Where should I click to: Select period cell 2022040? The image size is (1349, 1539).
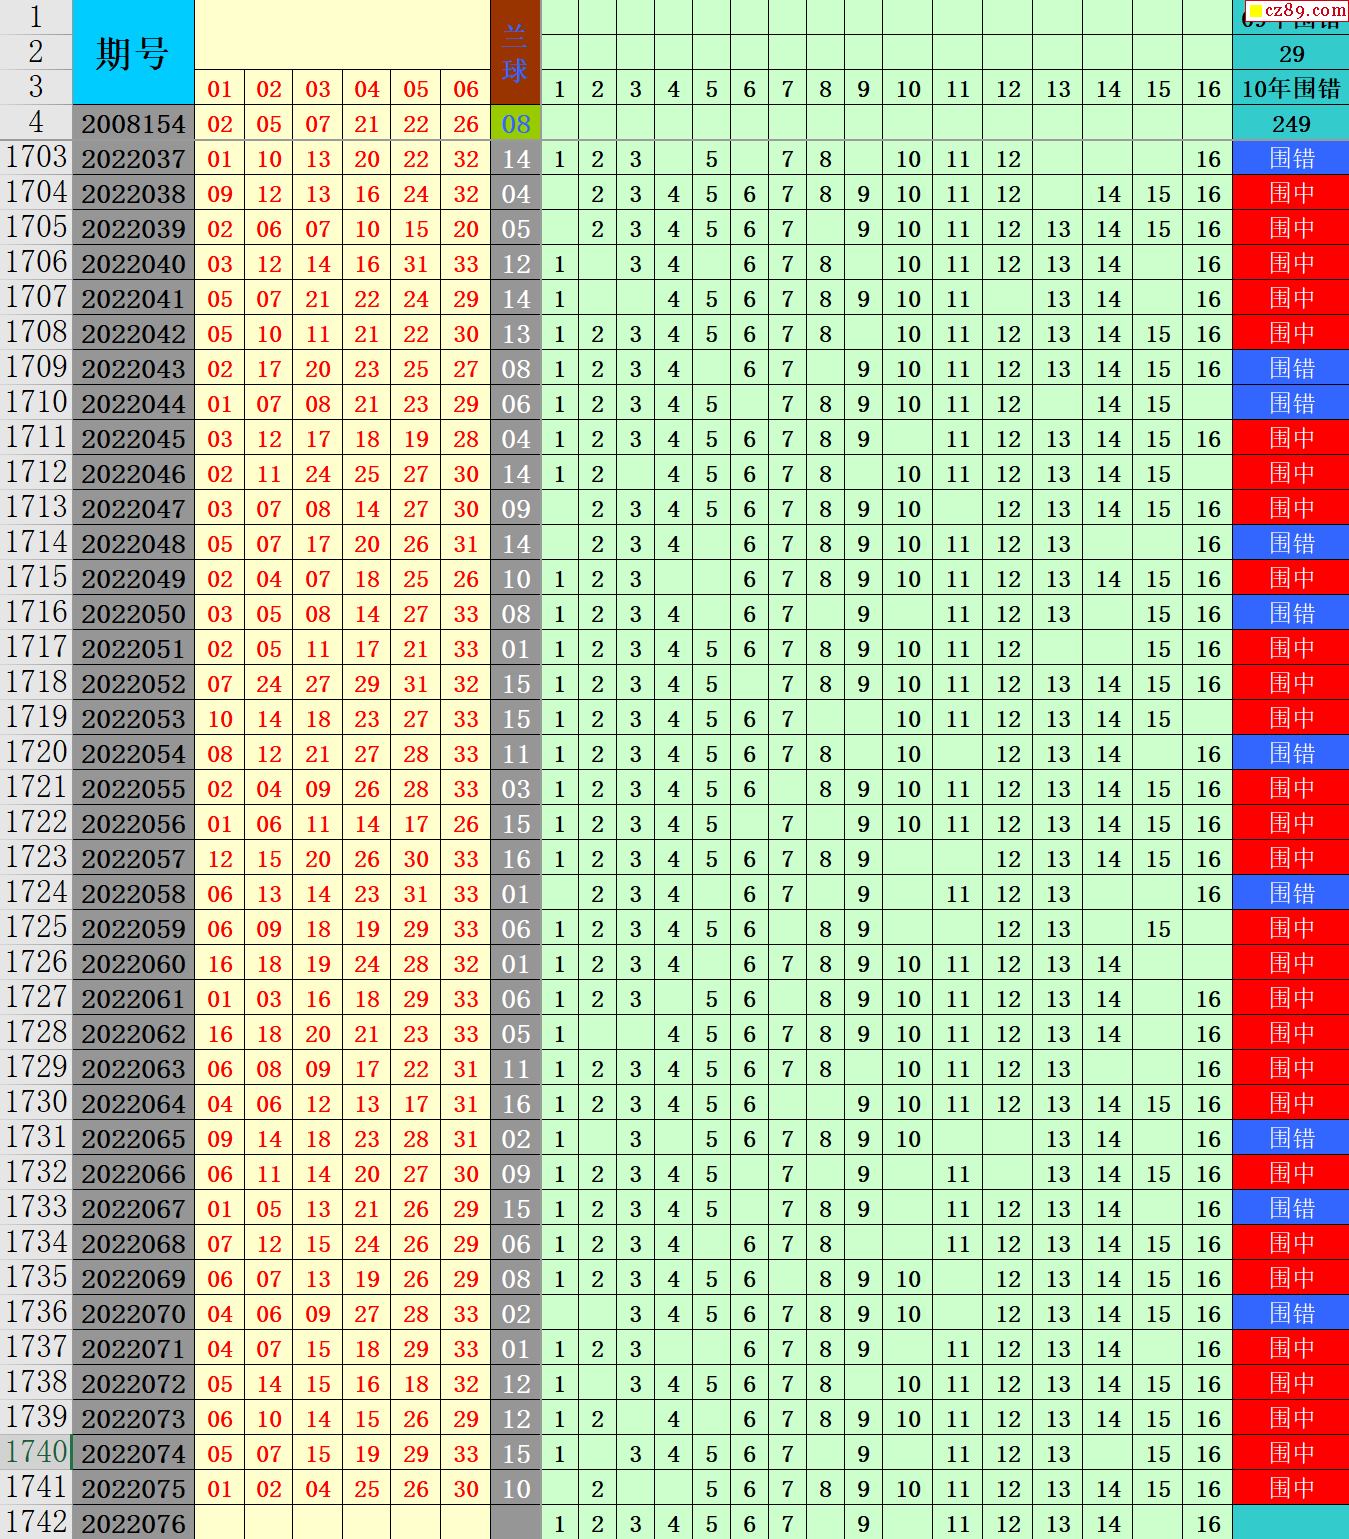133,263
